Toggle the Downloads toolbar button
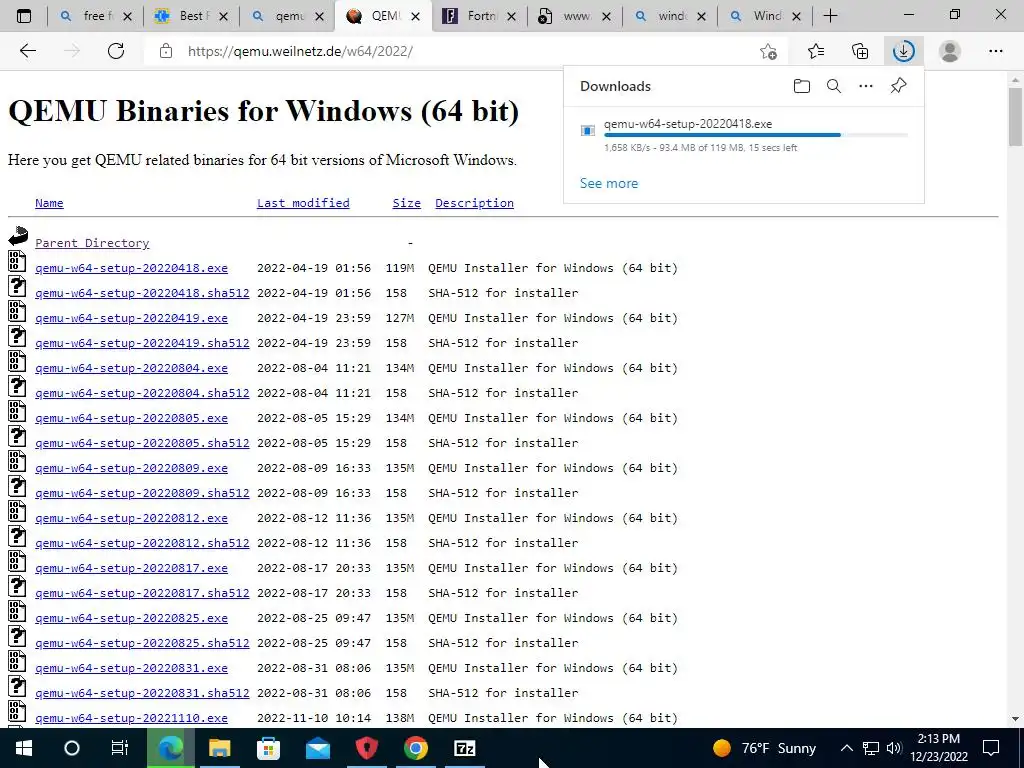 [904, 51]
